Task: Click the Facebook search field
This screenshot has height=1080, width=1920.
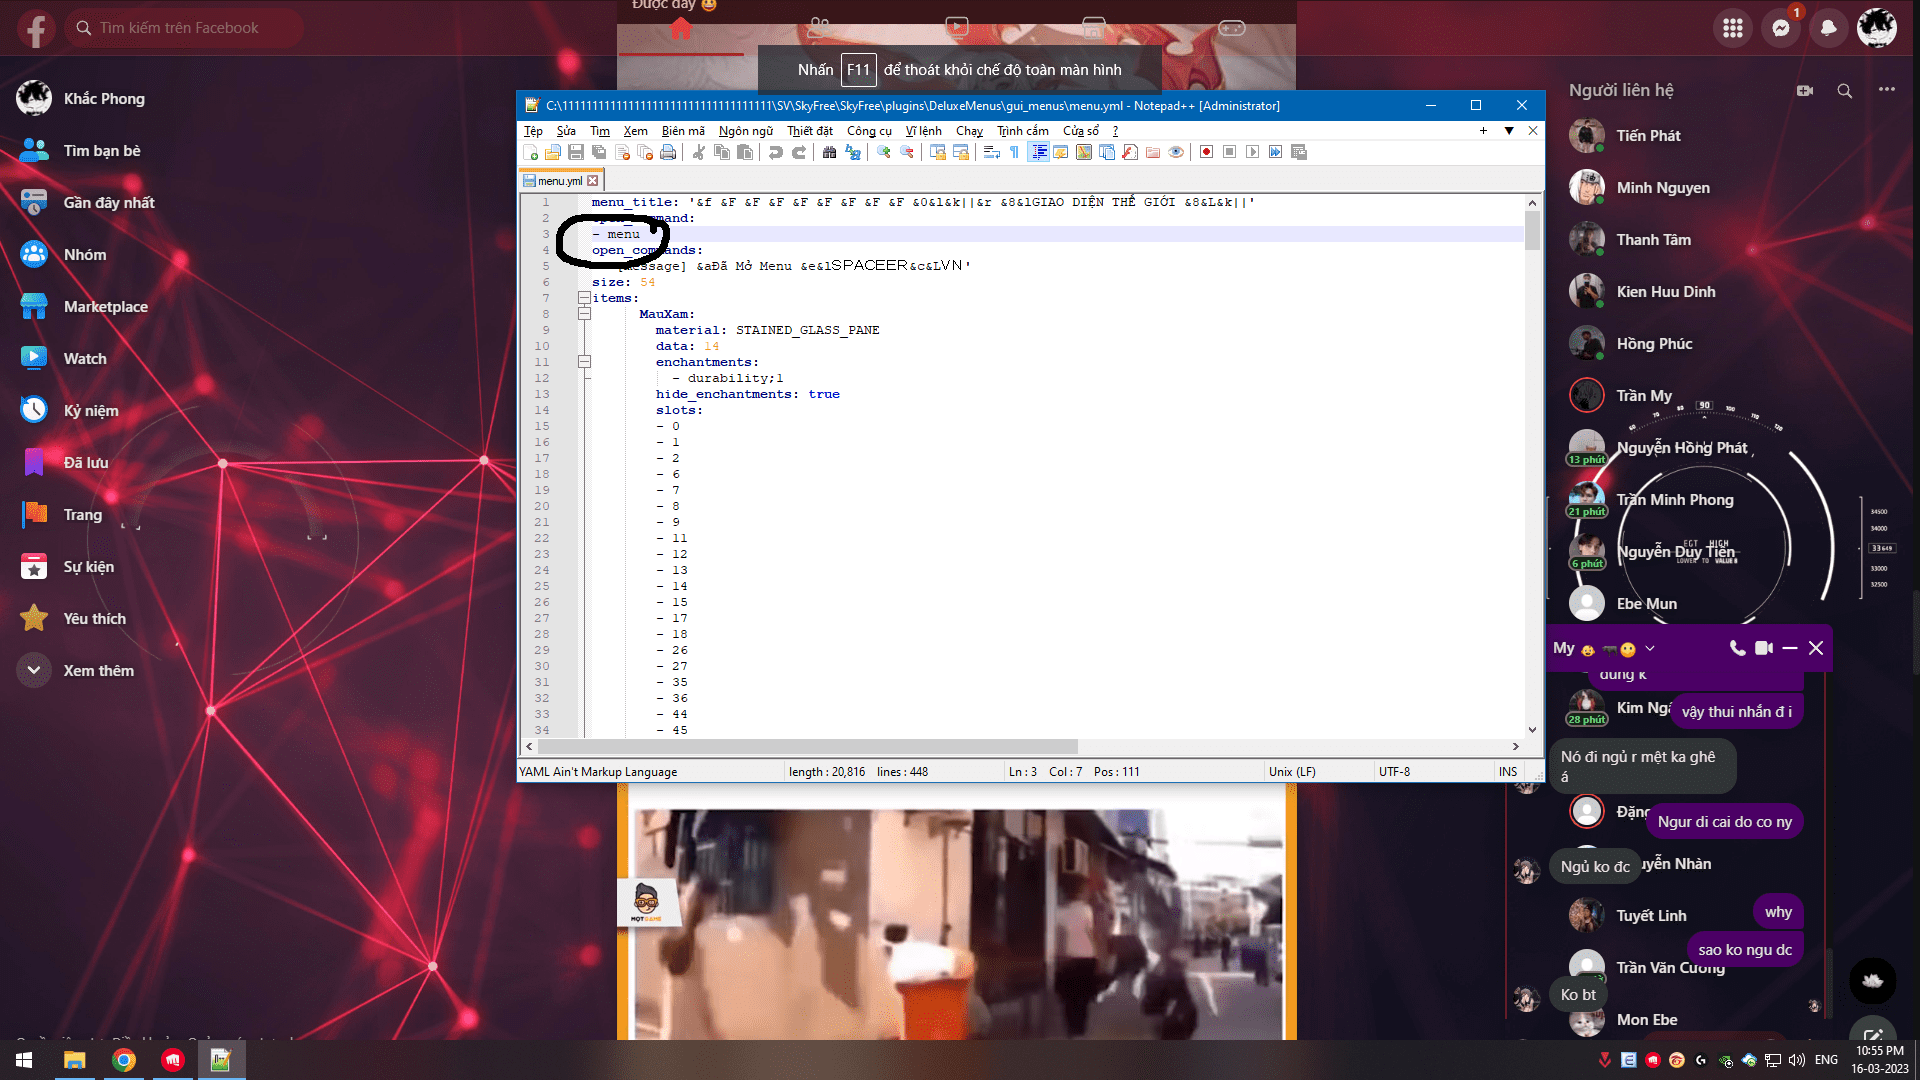Action: coord(180,28)
